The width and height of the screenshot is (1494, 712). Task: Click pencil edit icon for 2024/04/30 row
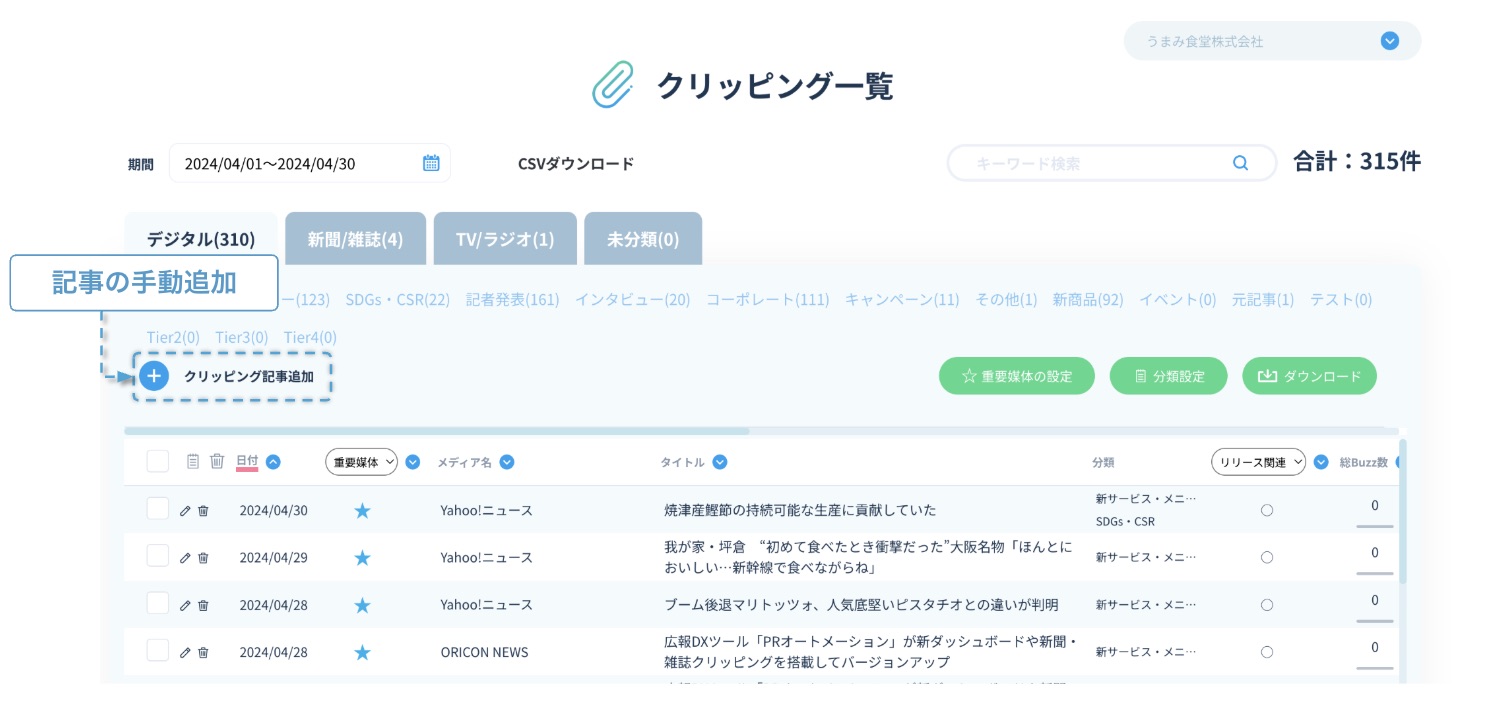pyautogui.click(x=185, y=511)
